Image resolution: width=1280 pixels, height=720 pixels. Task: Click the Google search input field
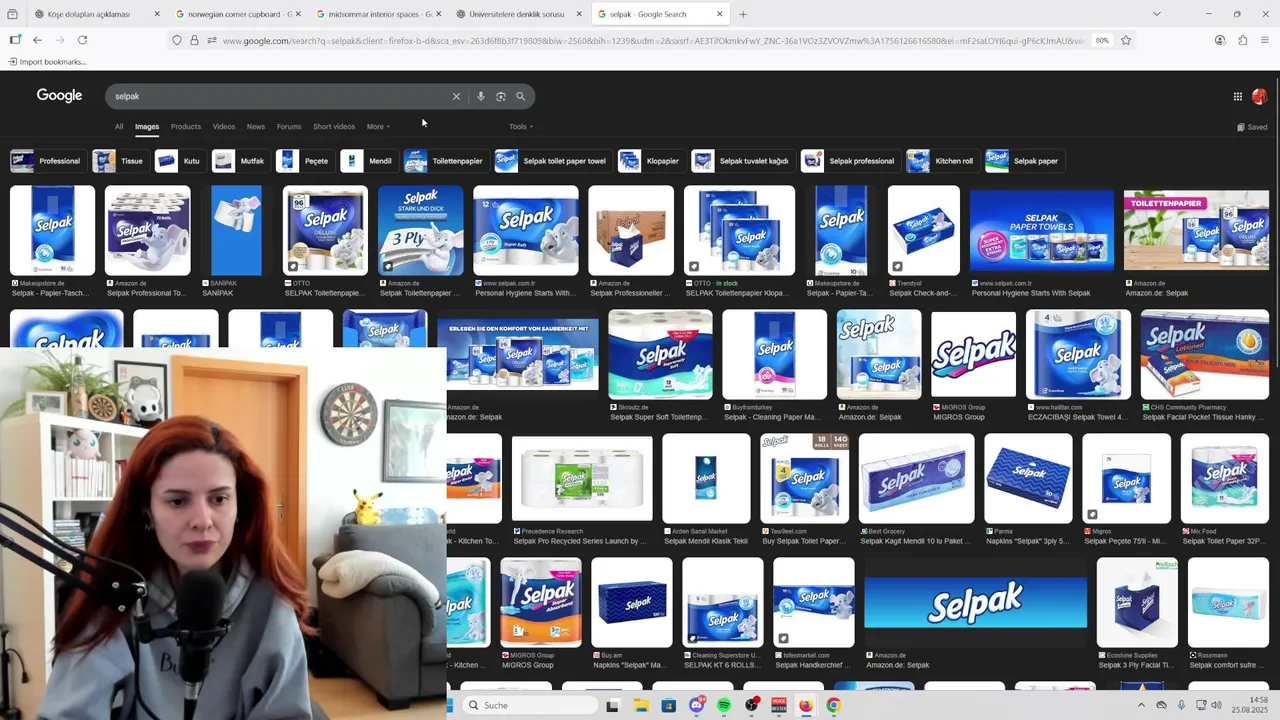tap(280, 97)
